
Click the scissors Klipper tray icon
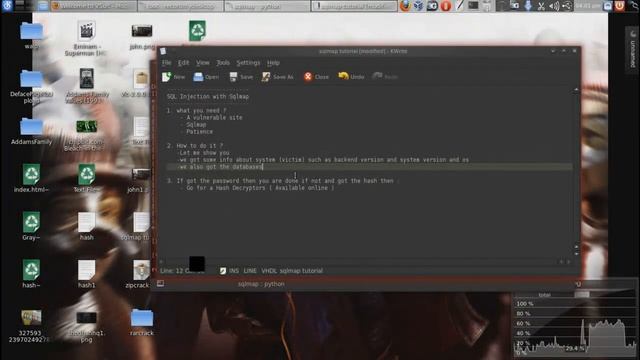541,6
